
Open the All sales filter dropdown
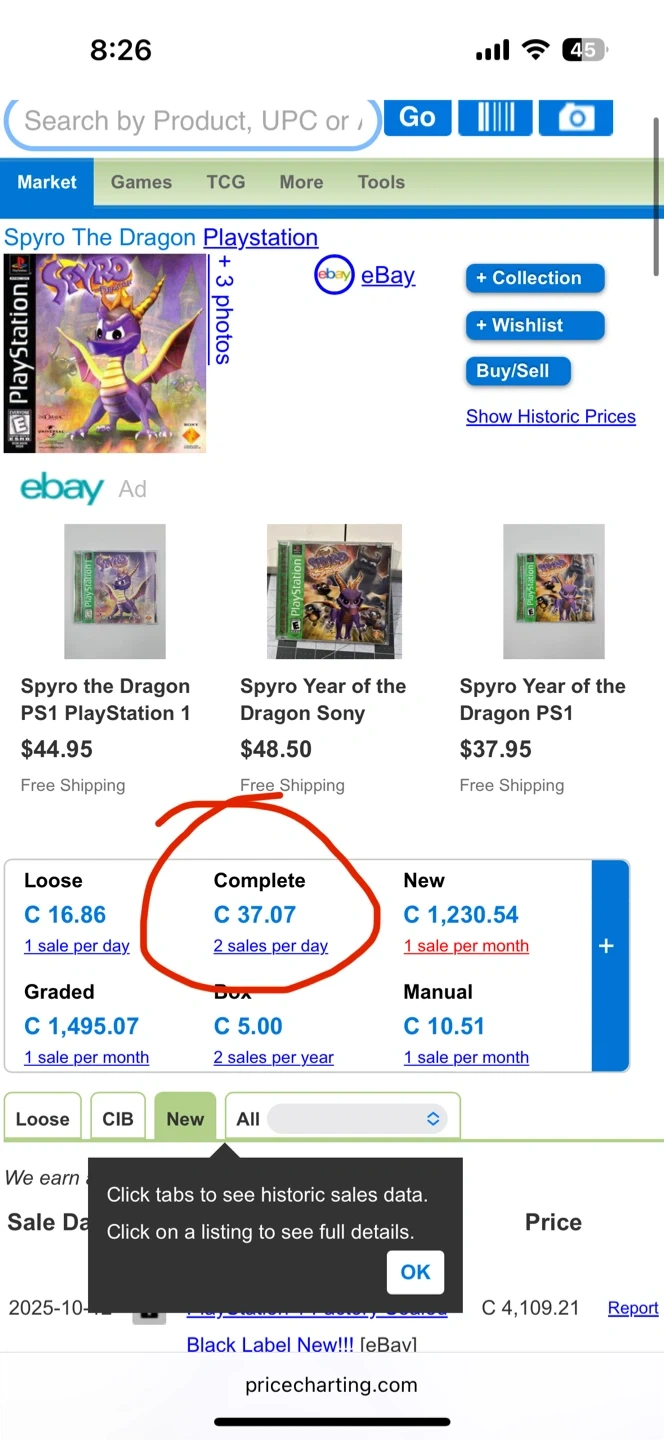(x=356, y=1119)
